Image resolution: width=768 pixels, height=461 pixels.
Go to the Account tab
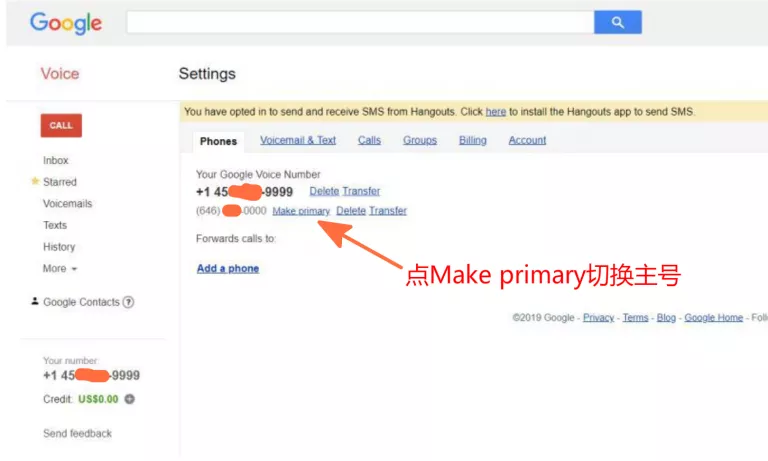coord(527,141)
